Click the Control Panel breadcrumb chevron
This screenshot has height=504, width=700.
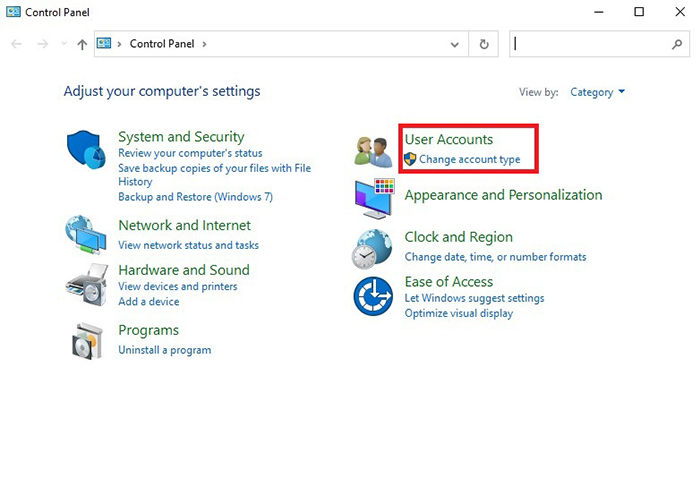click(205, 45)
